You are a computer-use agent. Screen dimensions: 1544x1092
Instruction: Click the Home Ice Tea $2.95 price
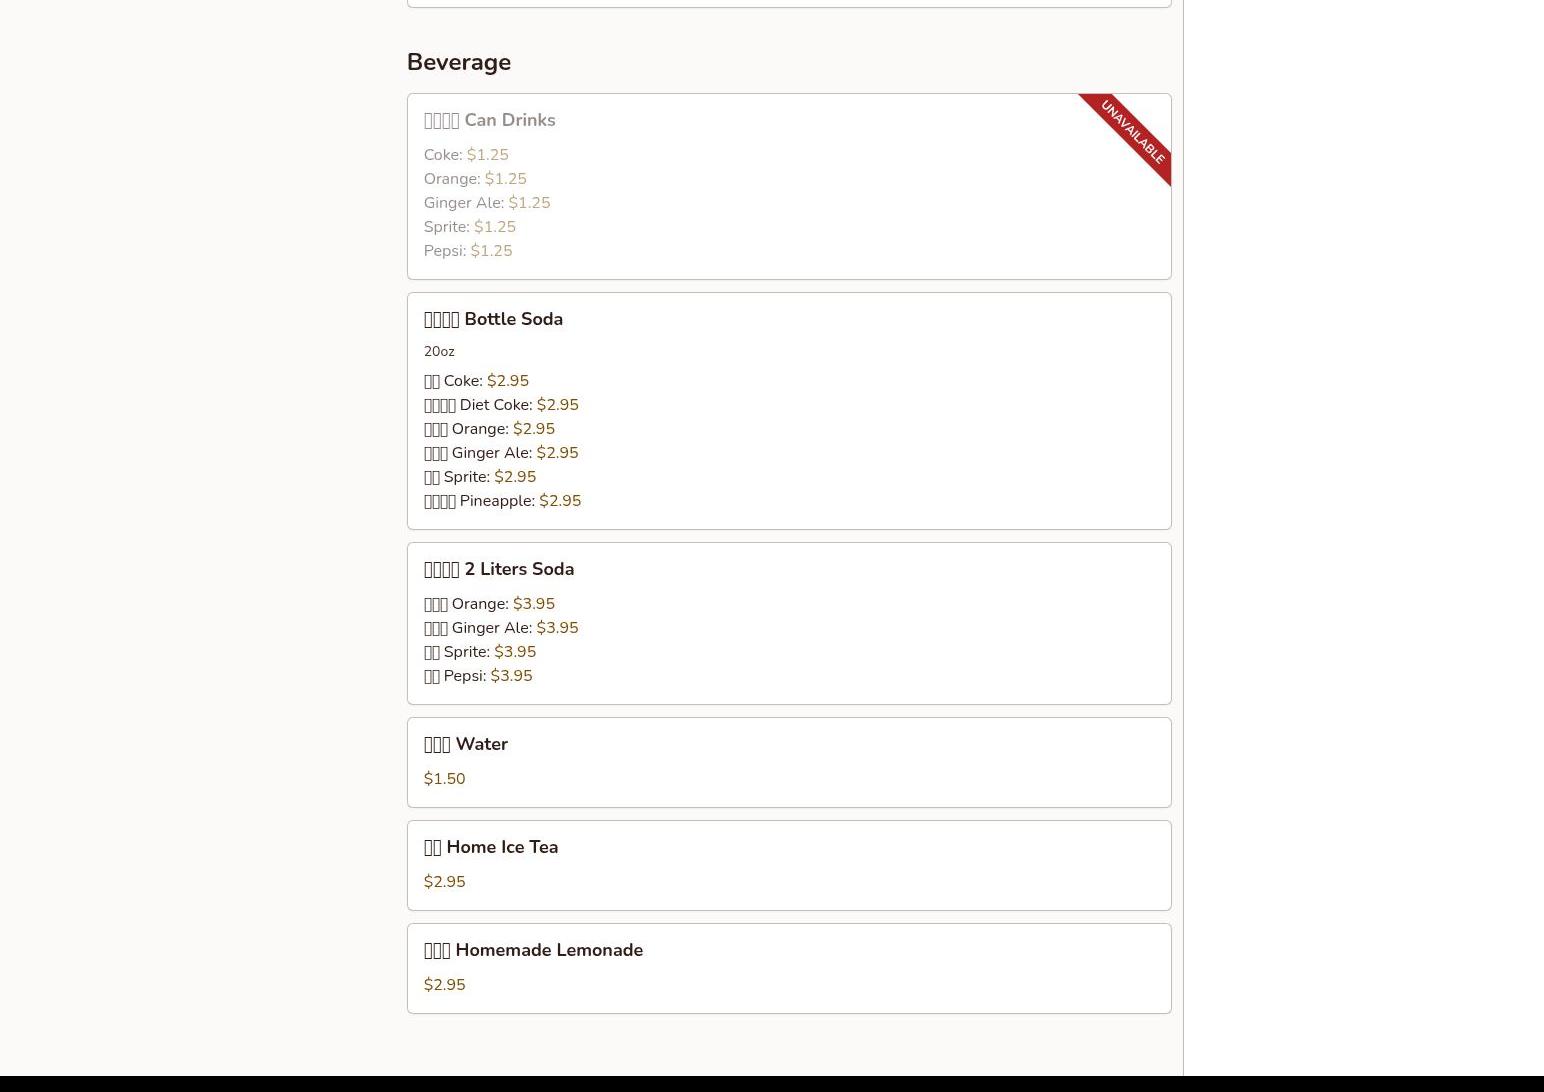click(x=444, y=882)
